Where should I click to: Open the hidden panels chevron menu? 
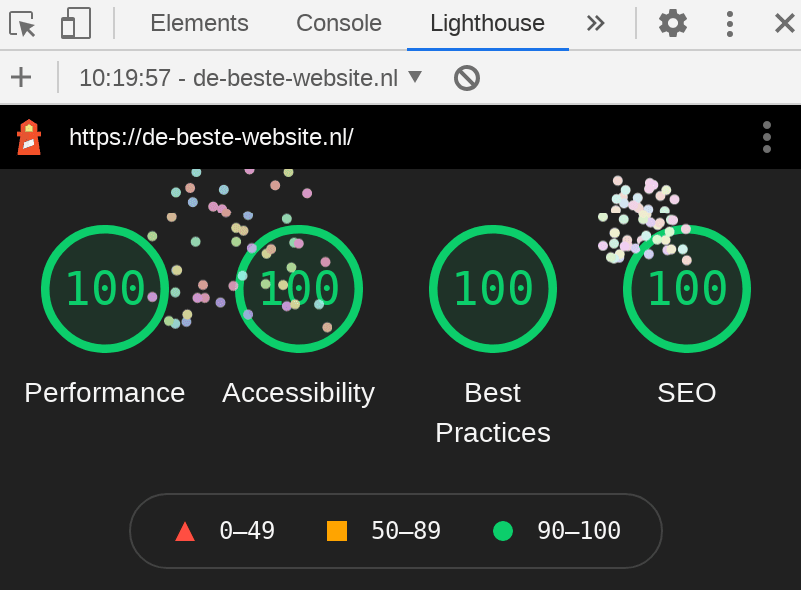tap(596, 23)
